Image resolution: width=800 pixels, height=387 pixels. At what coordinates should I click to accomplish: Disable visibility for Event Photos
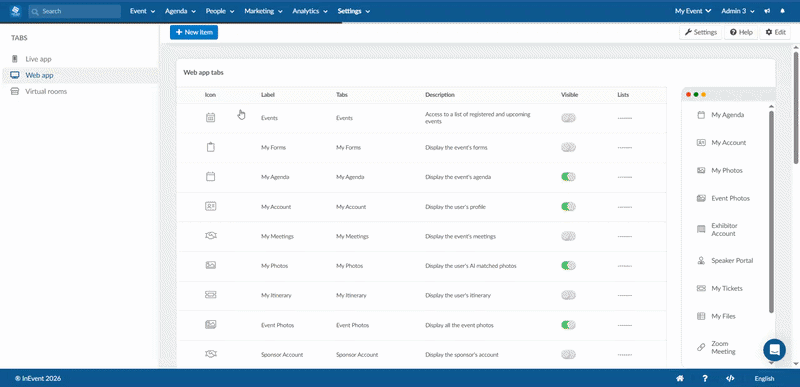(x=568, y=325)
